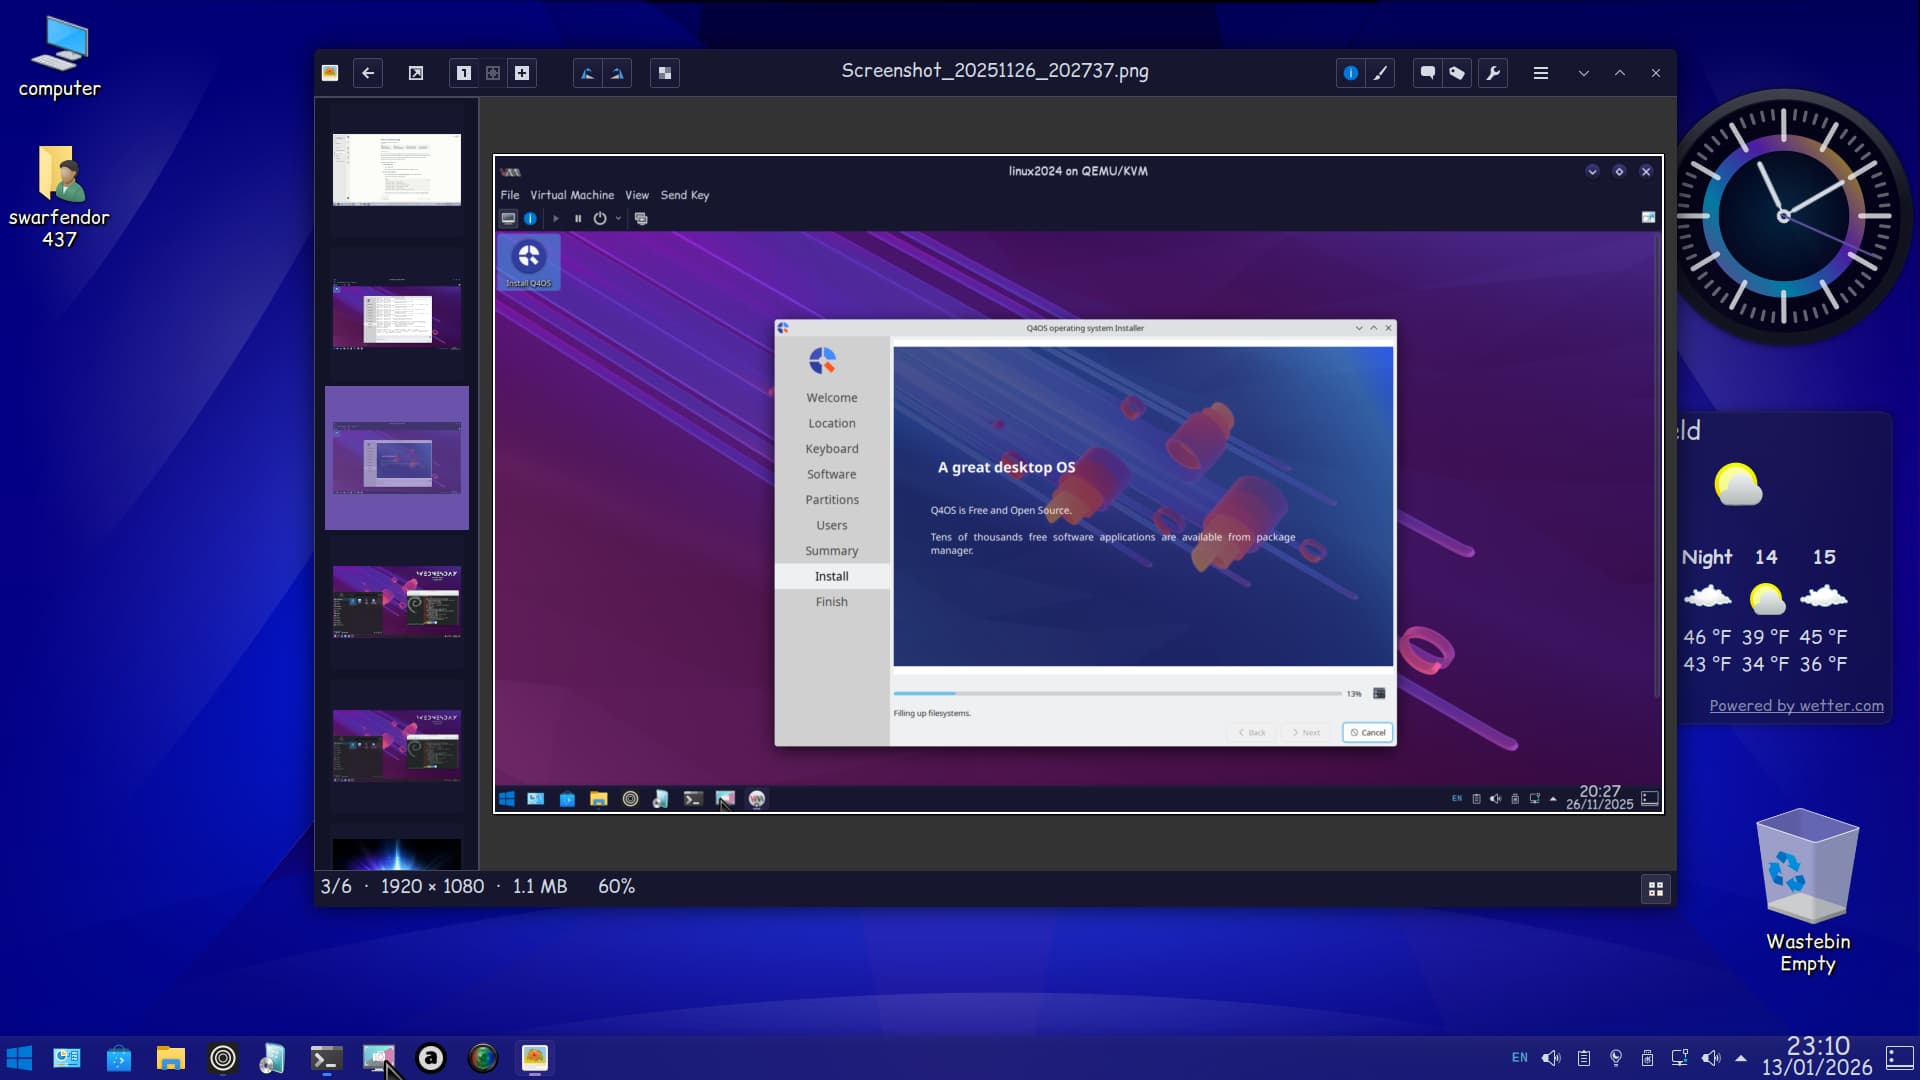Open the tags panel icon
The image size is (1920, 1080).
(1457, 73)
